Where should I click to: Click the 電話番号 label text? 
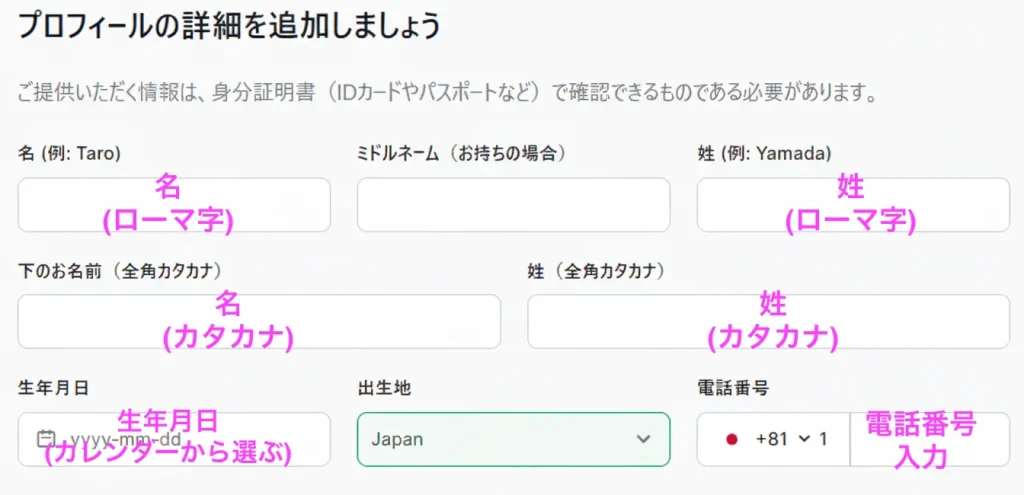pyautogui.click(x=732, y=387)
